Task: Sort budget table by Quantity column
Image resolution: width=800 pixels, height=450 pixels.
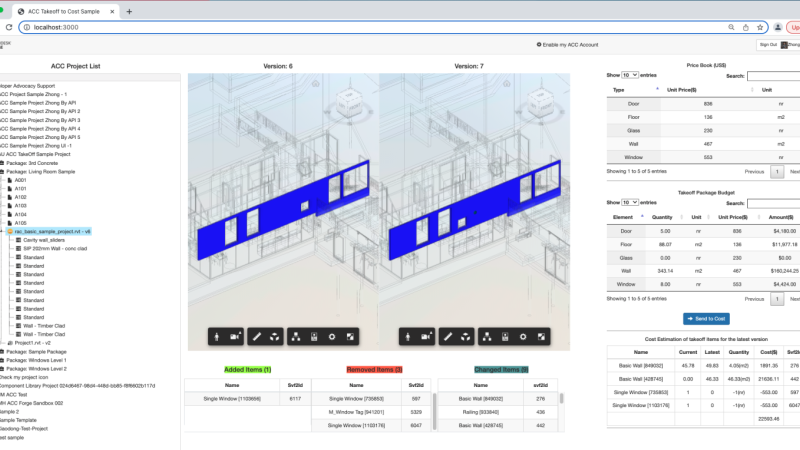Action: click(665, 217)
